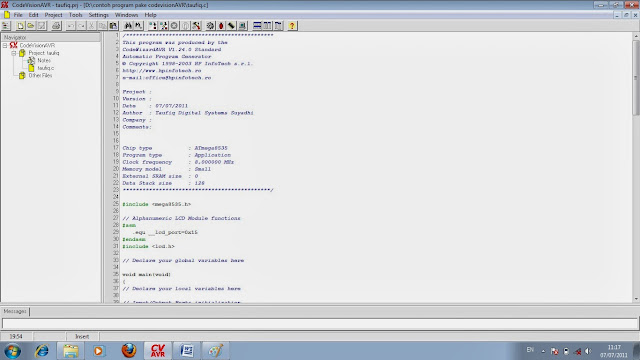Select the CodeVisionAVR root node

pyautogui.click(x=37, y=45)
